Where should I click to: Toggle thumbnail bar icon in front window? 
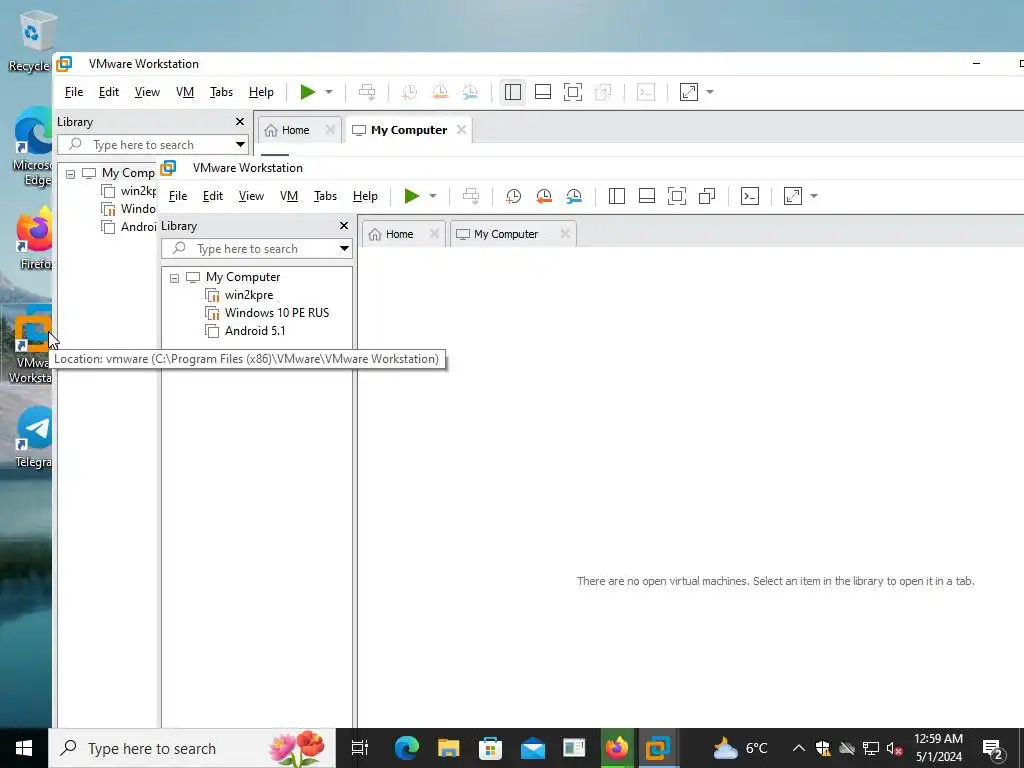(647, 196)
